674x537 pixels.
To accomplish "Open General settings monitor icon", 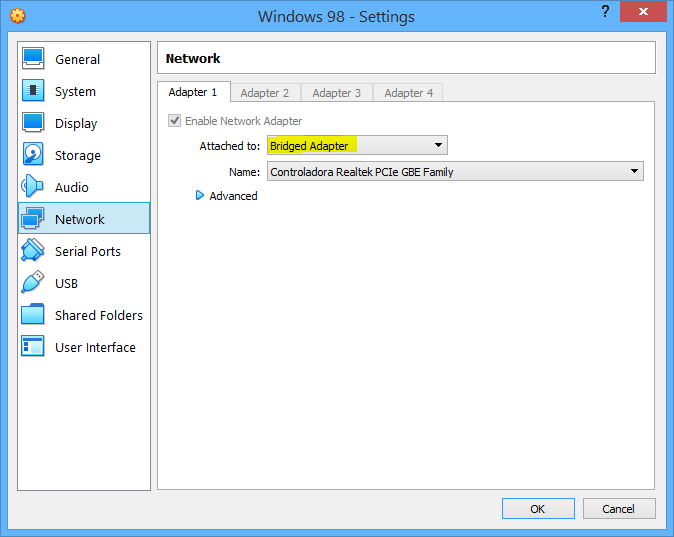I will pyautogui.click(x=33, y=58).
